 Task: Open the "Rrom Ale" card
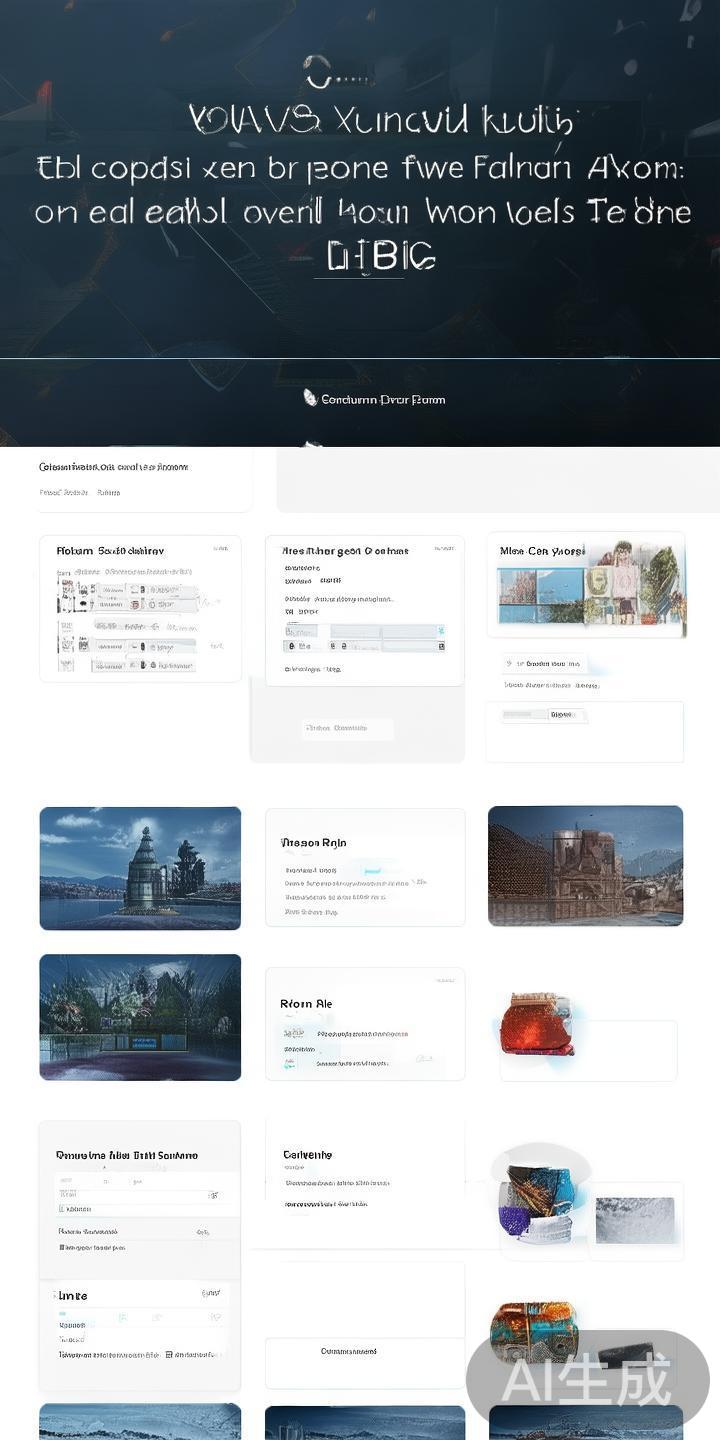point(364,1023)
